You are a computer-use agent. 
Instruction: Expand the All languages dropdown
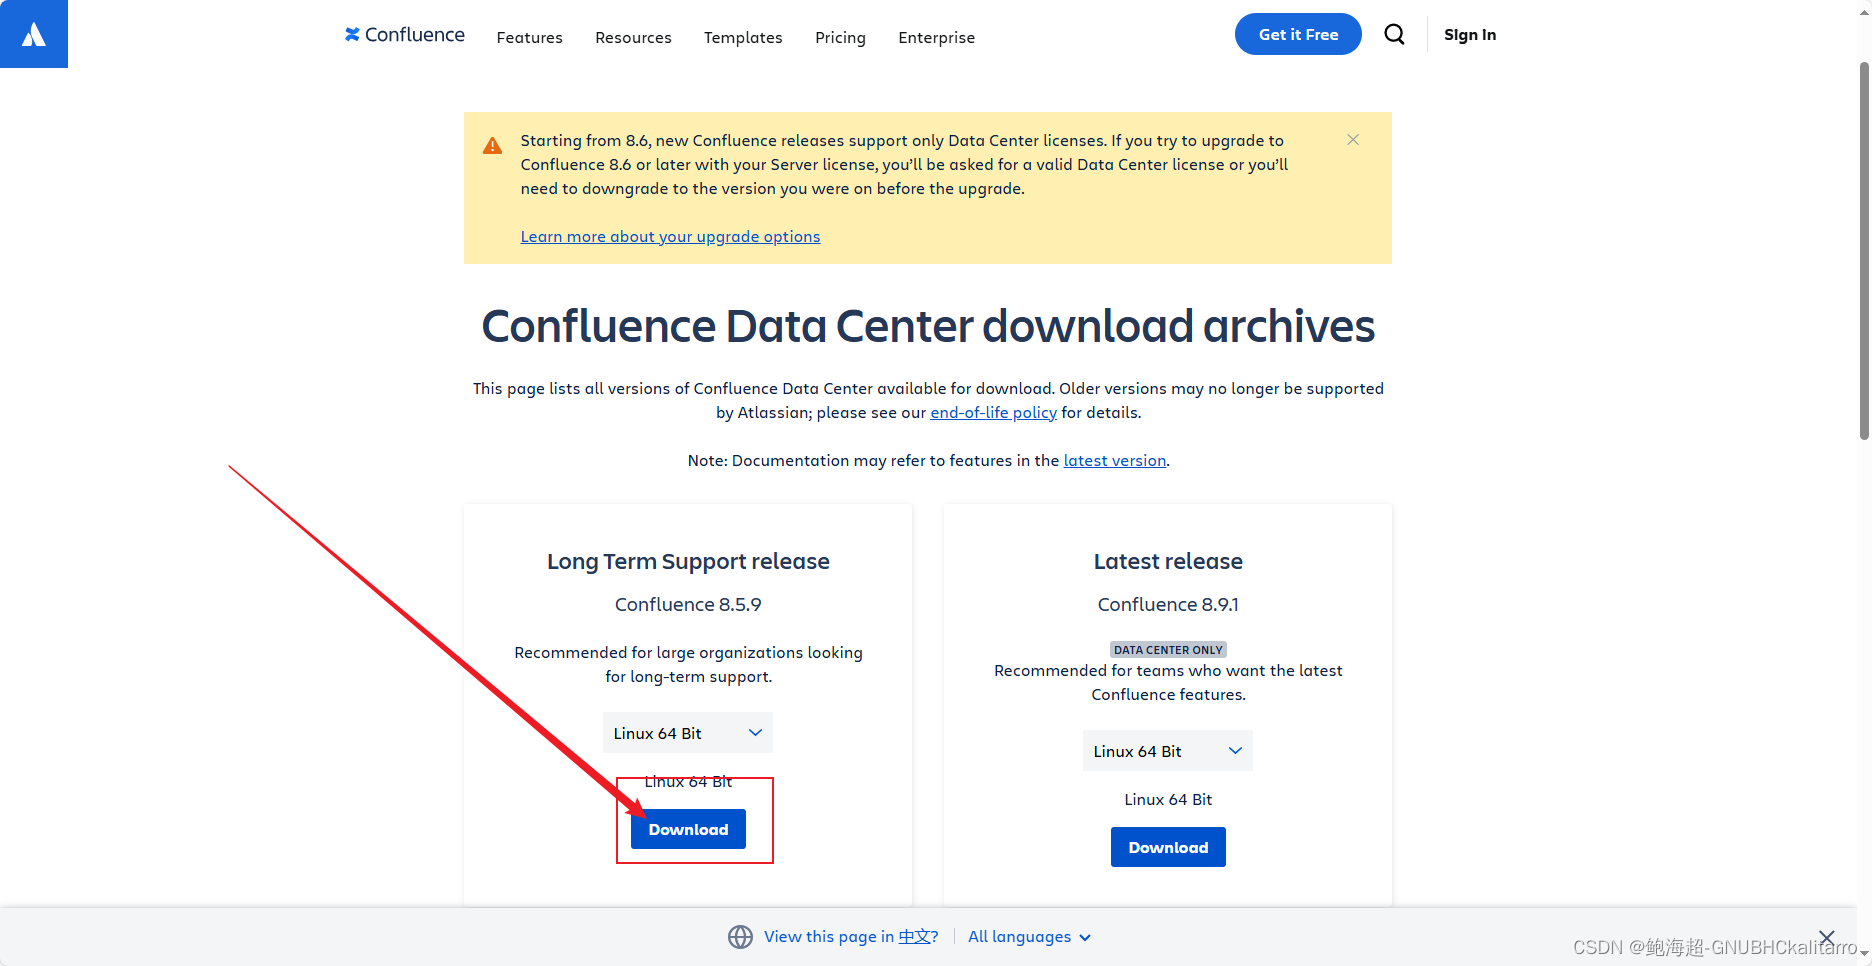click(1029, 937)
